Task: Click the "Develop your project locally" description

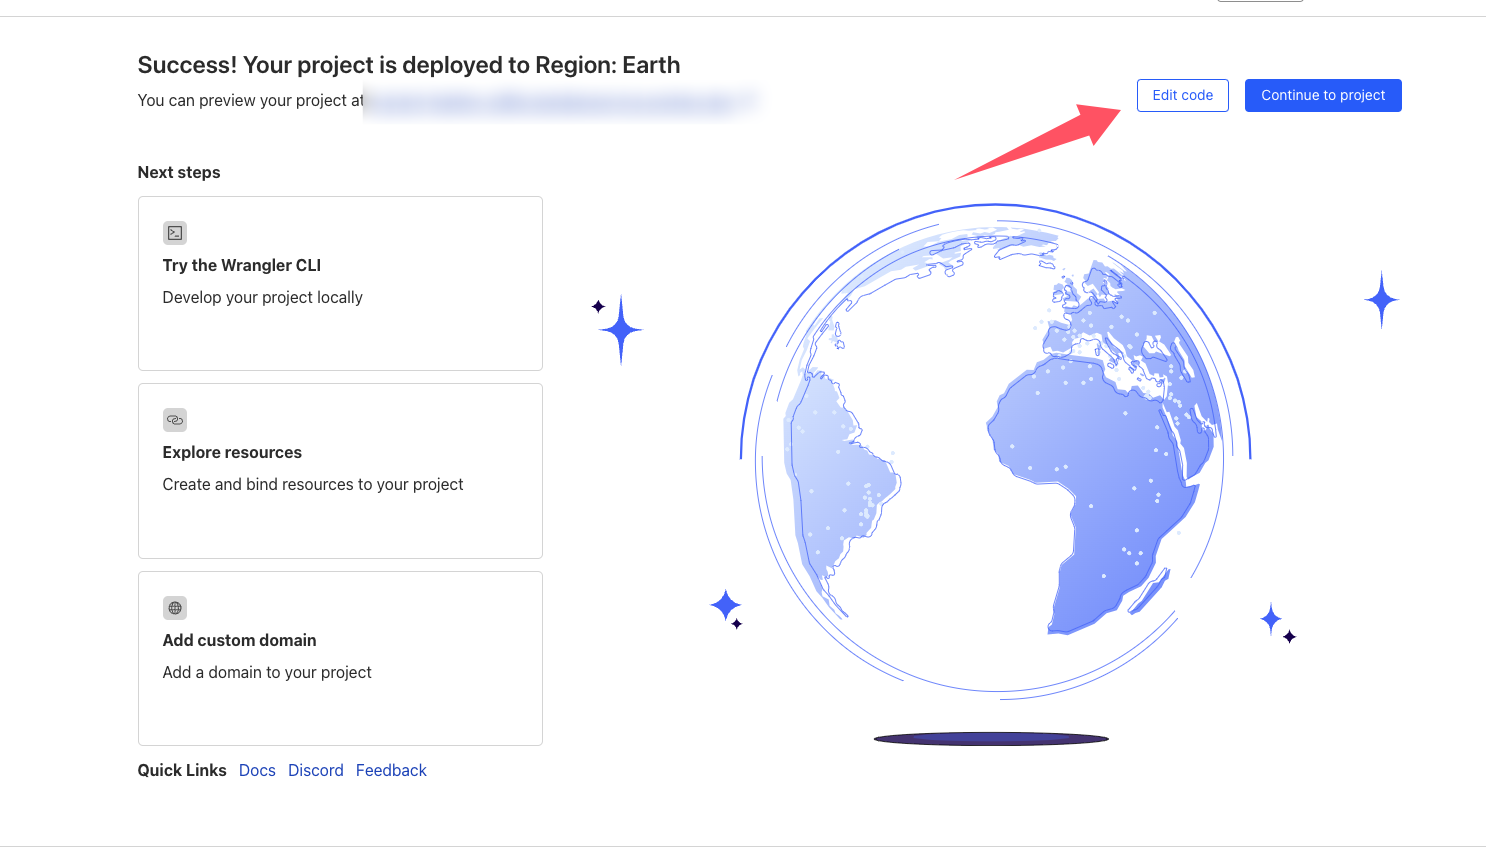Action: coord(263,297)
